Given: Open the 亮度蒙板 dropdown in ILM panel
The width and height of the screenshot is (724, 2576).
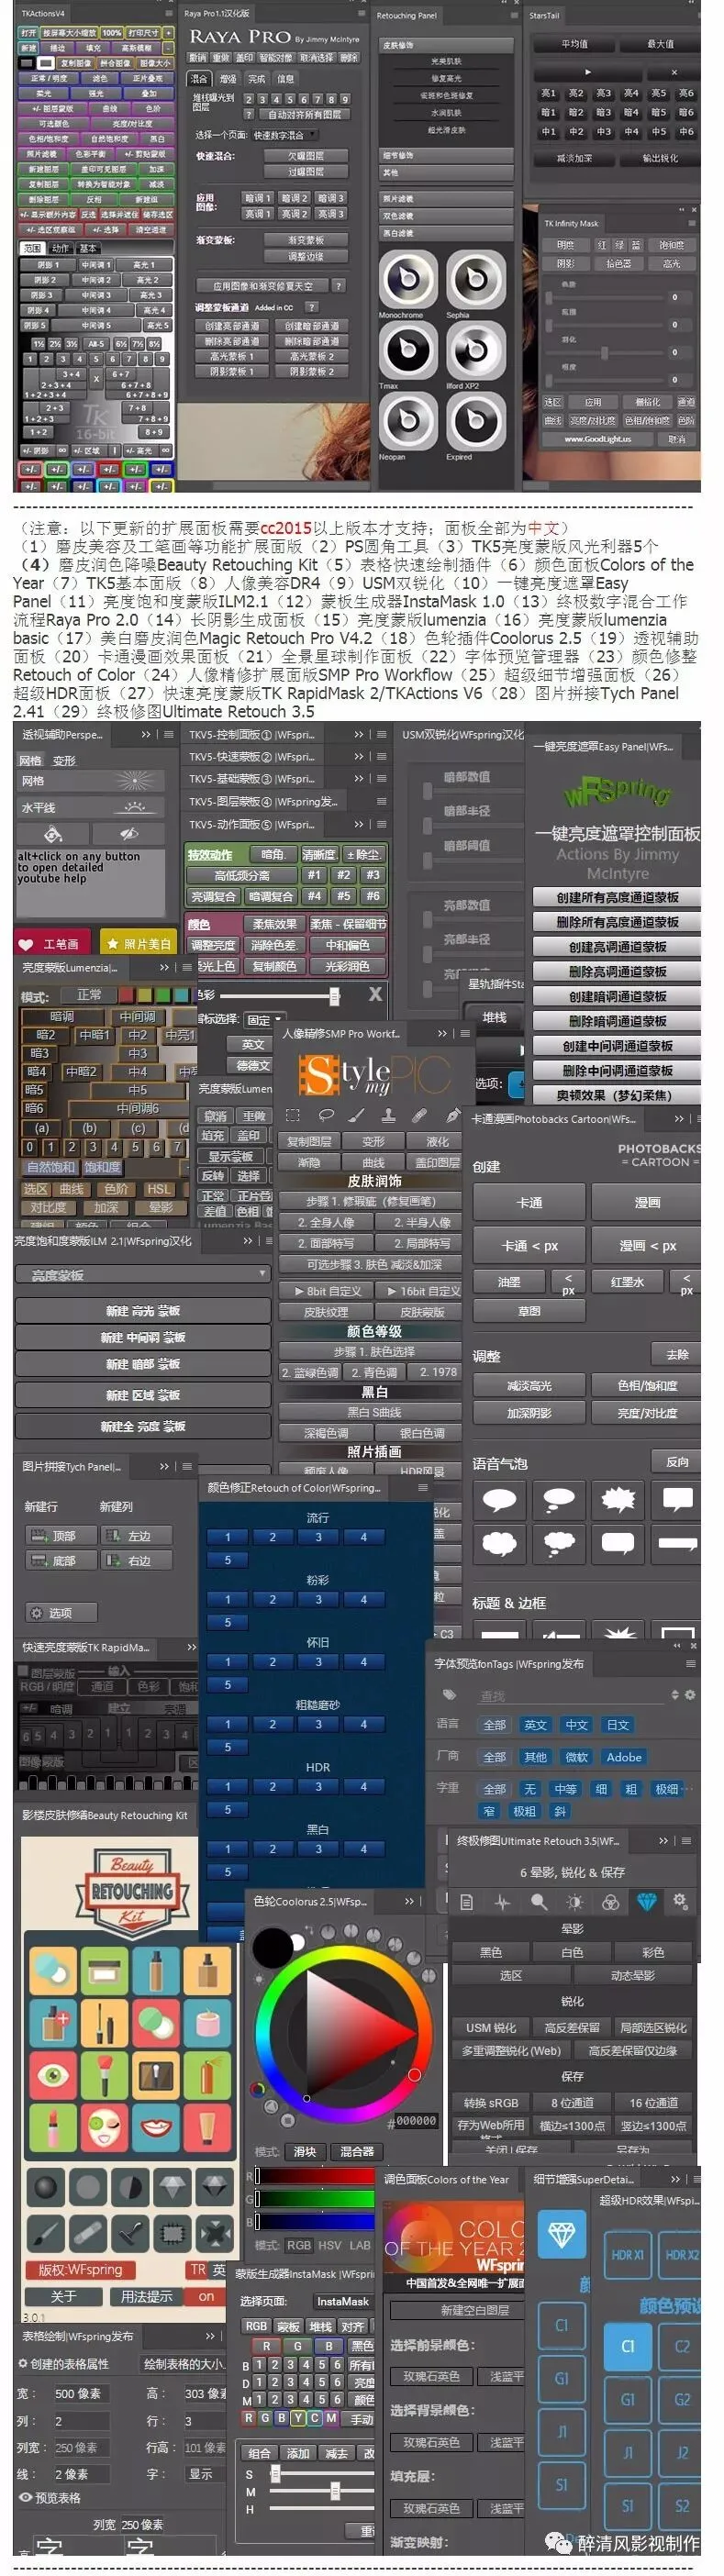Looking at the screenshot, I should pyautogui.click(x=143, y=1274).
